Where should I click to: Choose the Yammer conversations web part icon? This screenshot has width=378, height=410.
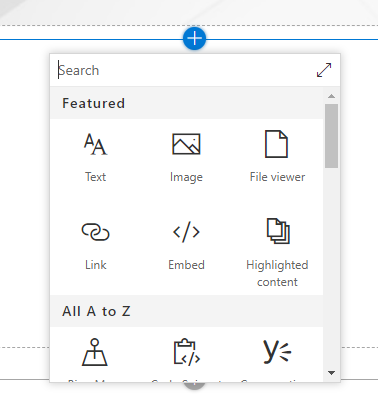pos(277,351)
